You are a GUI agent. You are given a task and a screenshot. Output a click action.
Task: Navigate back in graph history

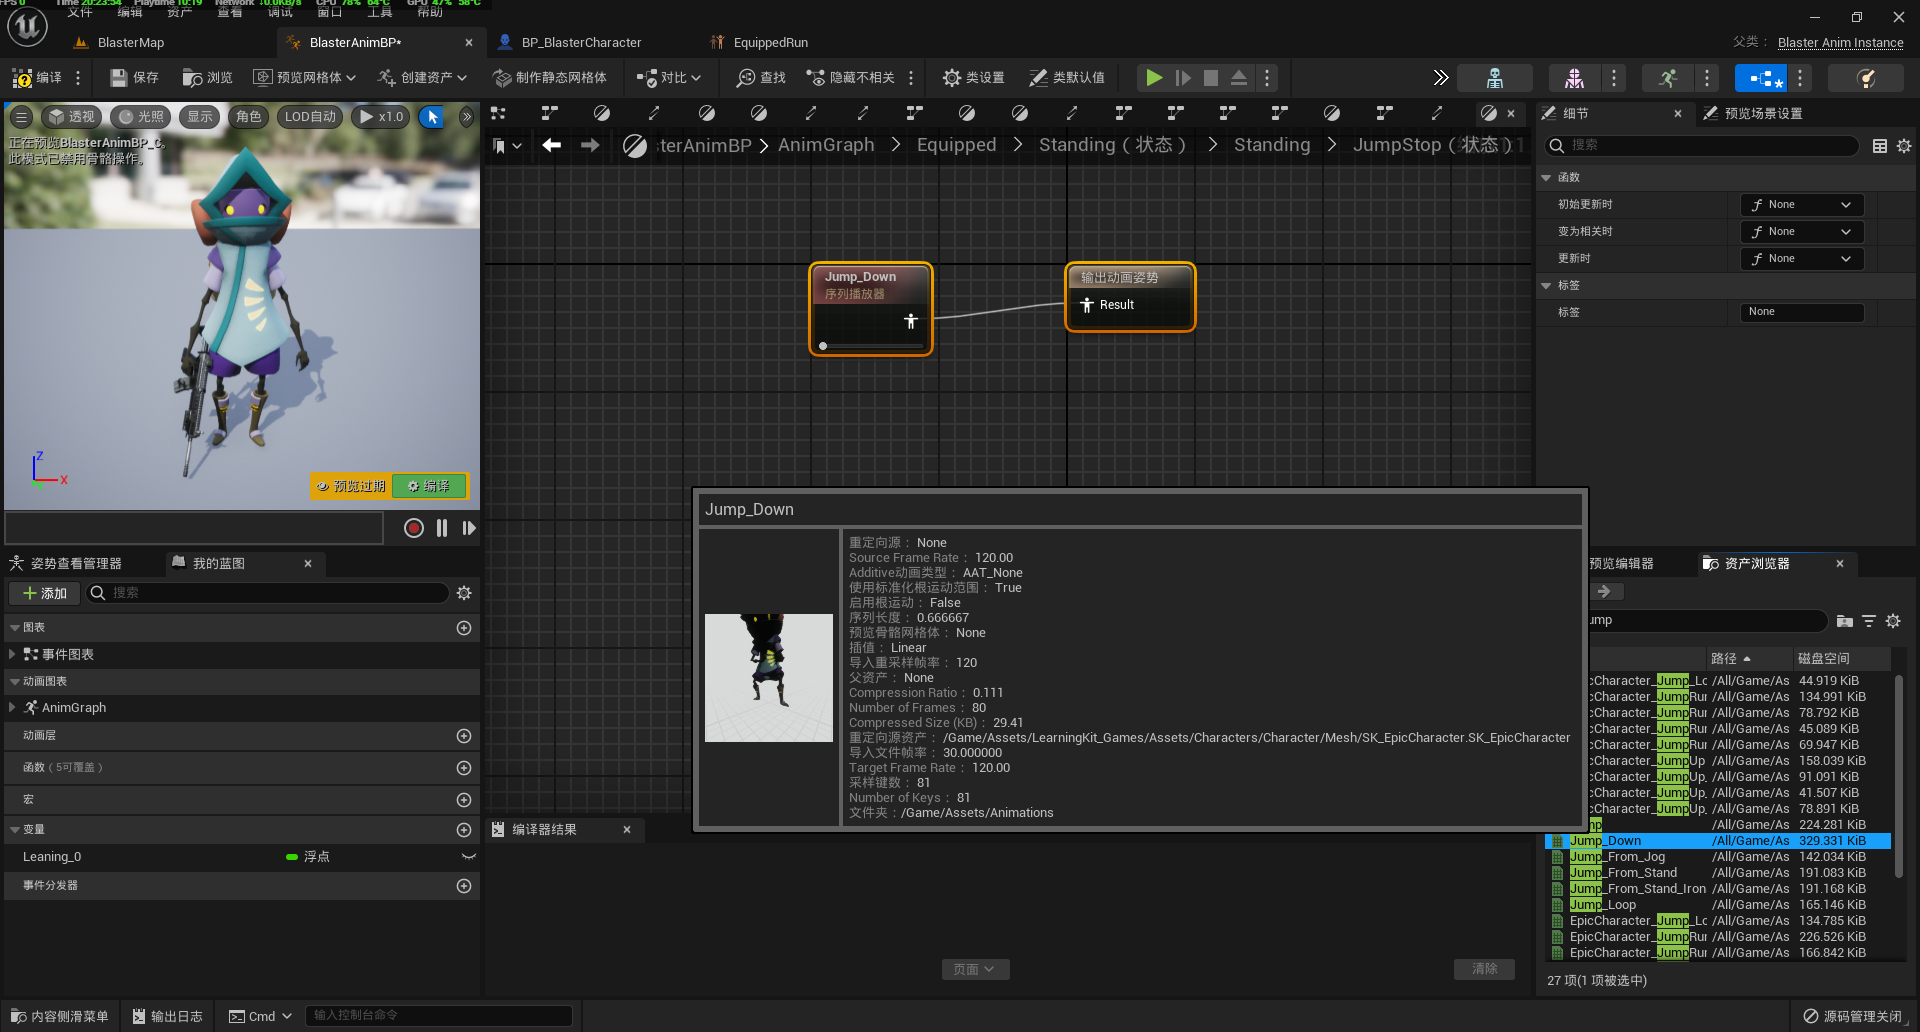(x=552, y=145)
